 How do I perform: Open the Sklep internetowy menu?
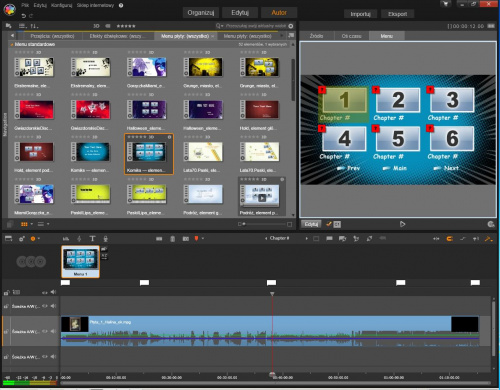point(95,5)
